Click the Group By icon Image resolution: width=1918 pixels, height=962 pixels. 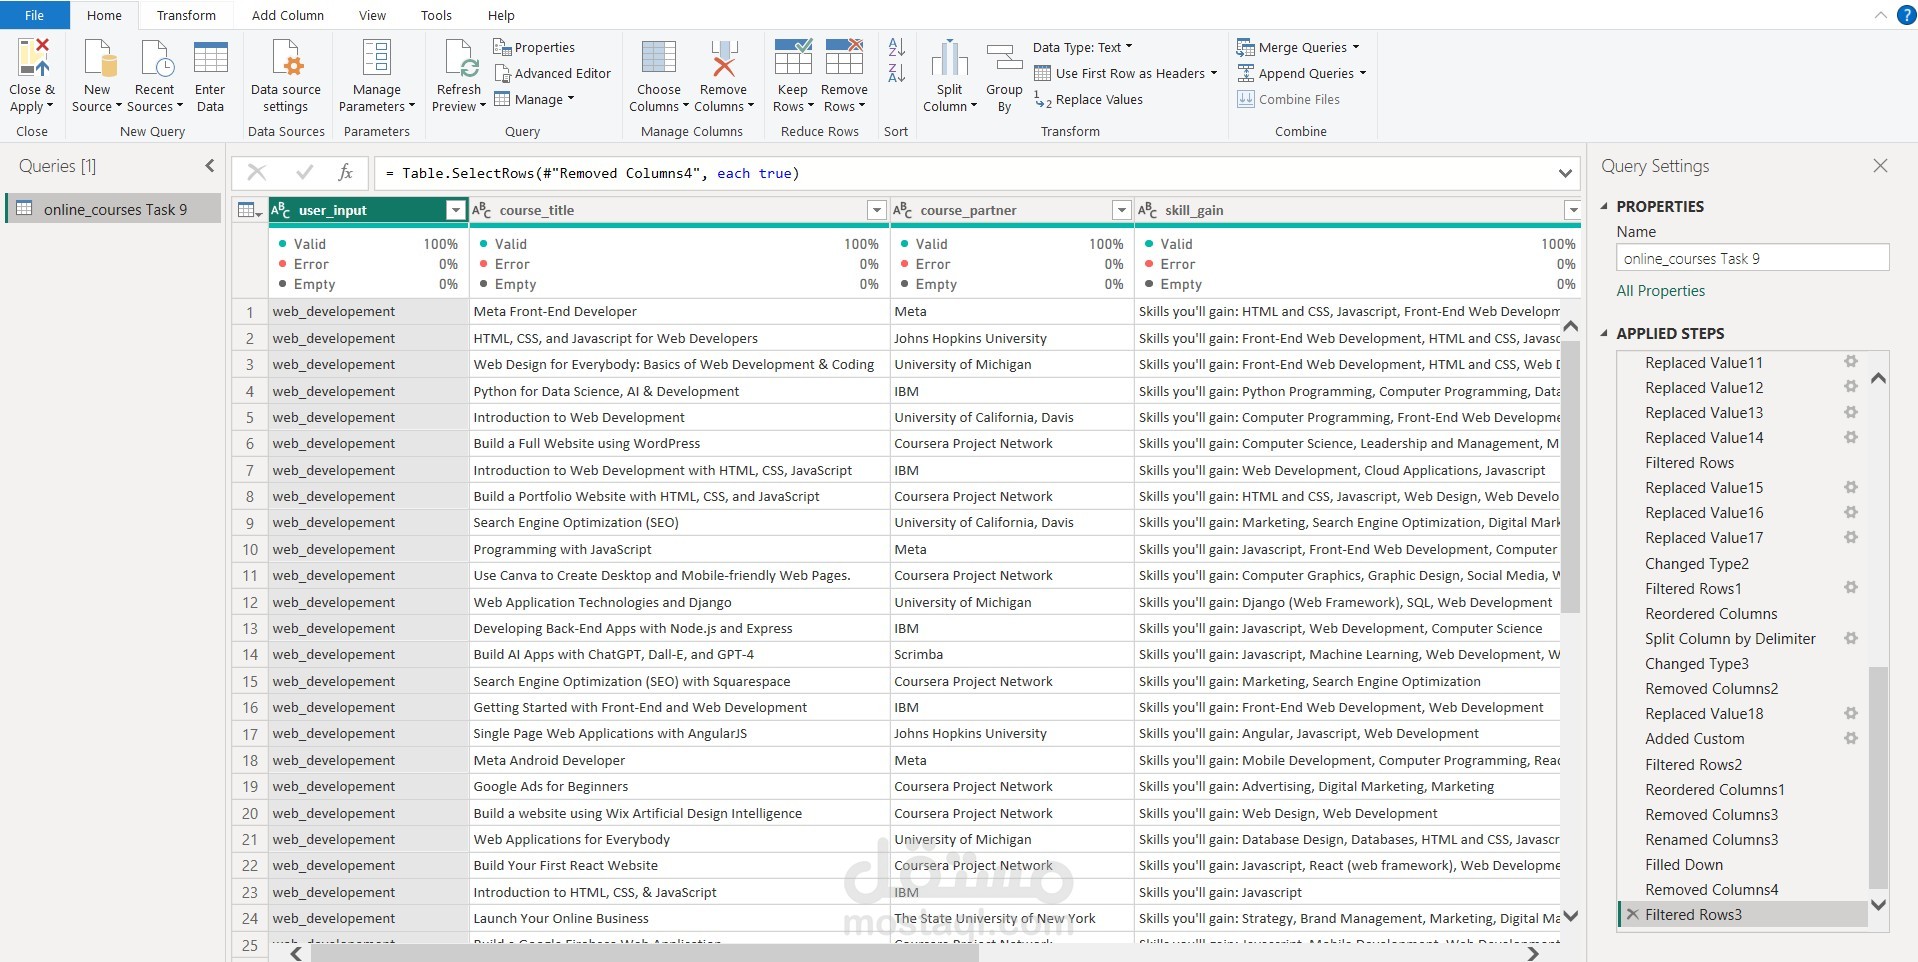coord(1004,60)
